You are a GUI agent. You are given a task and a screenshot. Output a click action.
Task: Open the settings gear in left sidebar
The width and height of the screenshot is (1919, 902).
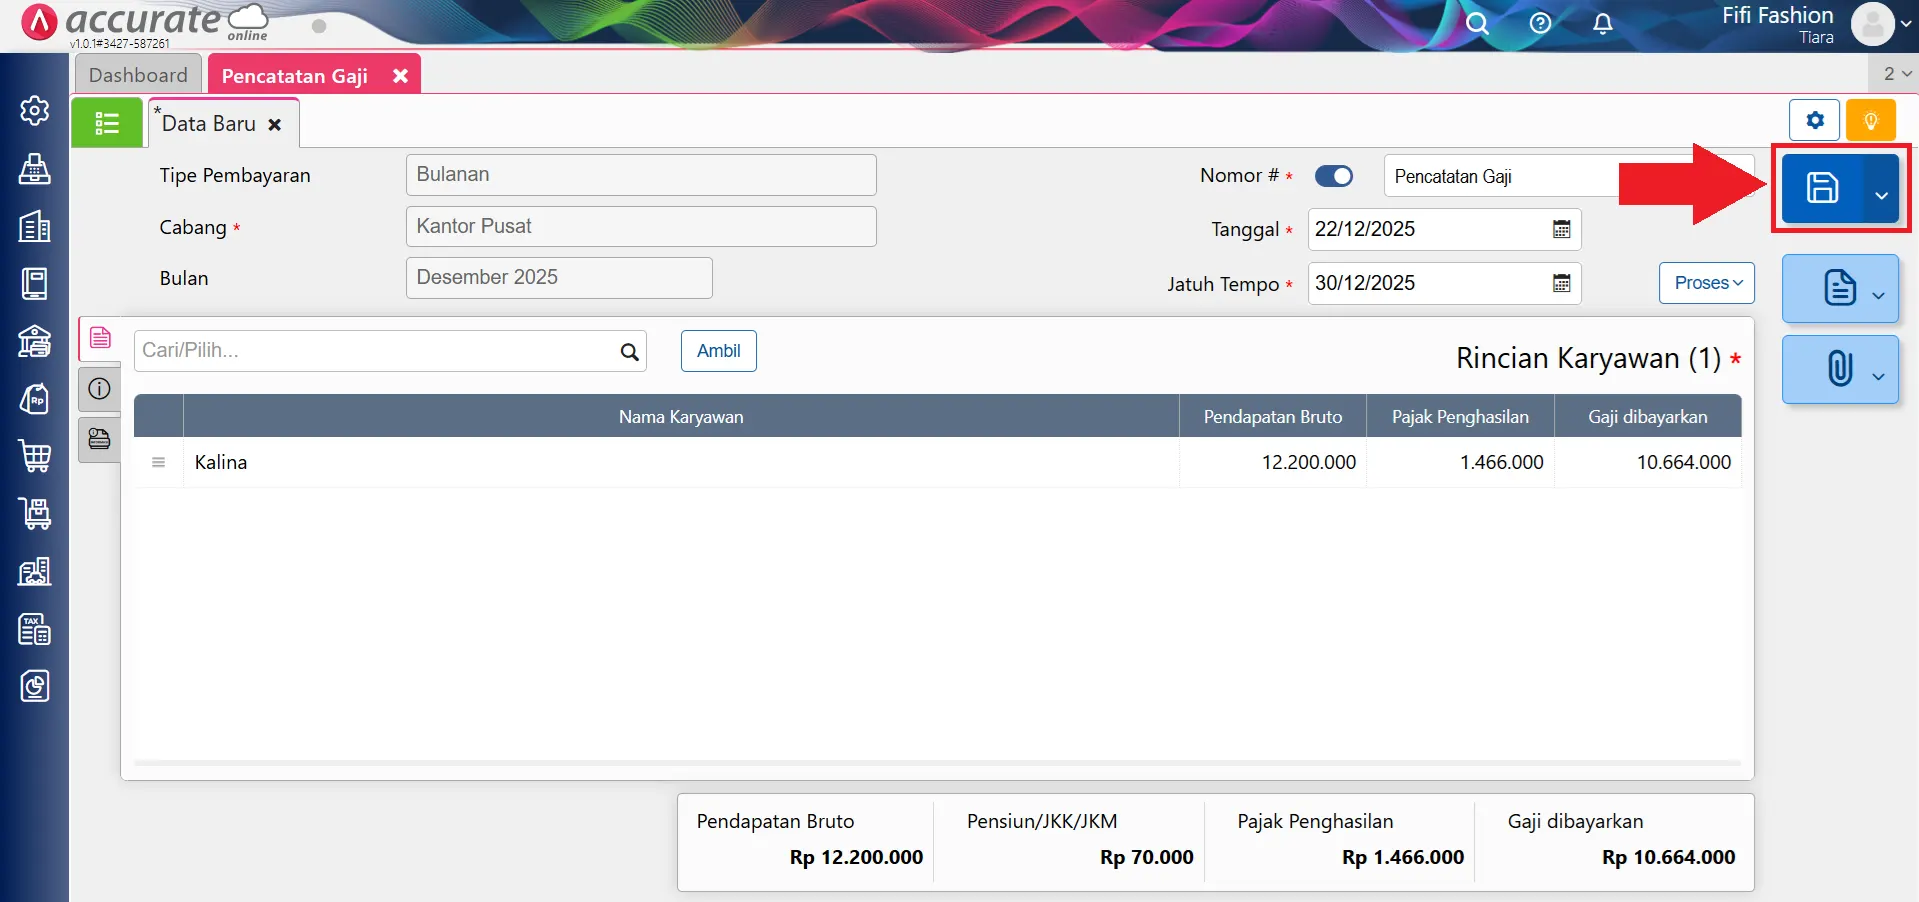click(35, 110)
